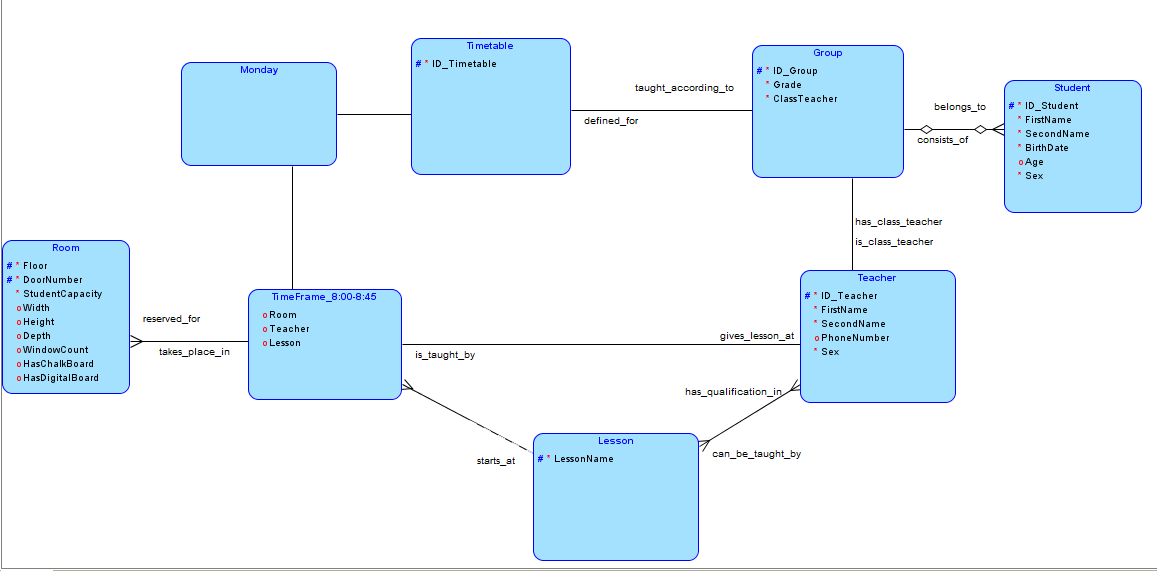Select Teacher attribute in TimeFrame entity
The image size is (1157, 571).
pos(289,328)
